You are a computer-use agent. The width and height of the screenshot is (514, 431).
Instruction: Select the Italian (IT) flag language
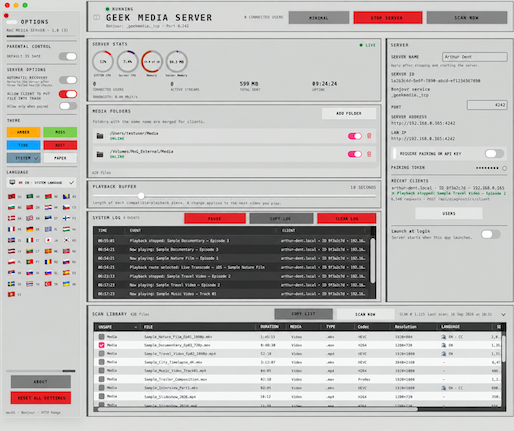(30, 240)
